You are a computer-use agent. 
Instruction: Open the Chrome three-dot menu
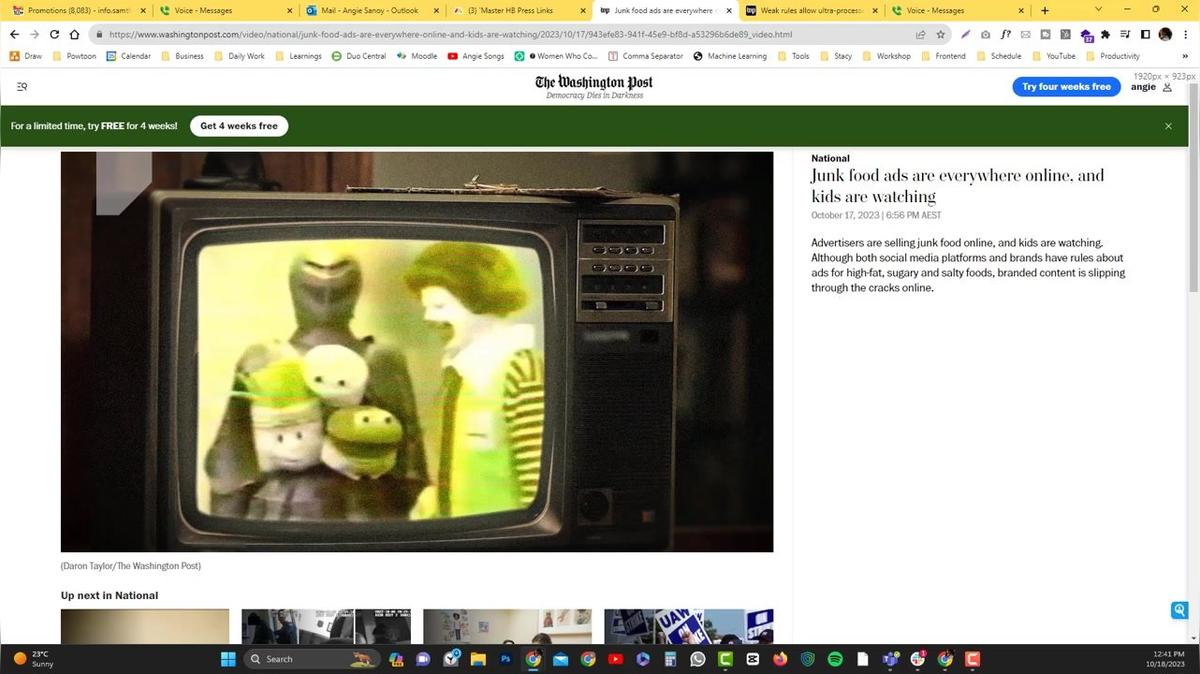pos(1186,34)
